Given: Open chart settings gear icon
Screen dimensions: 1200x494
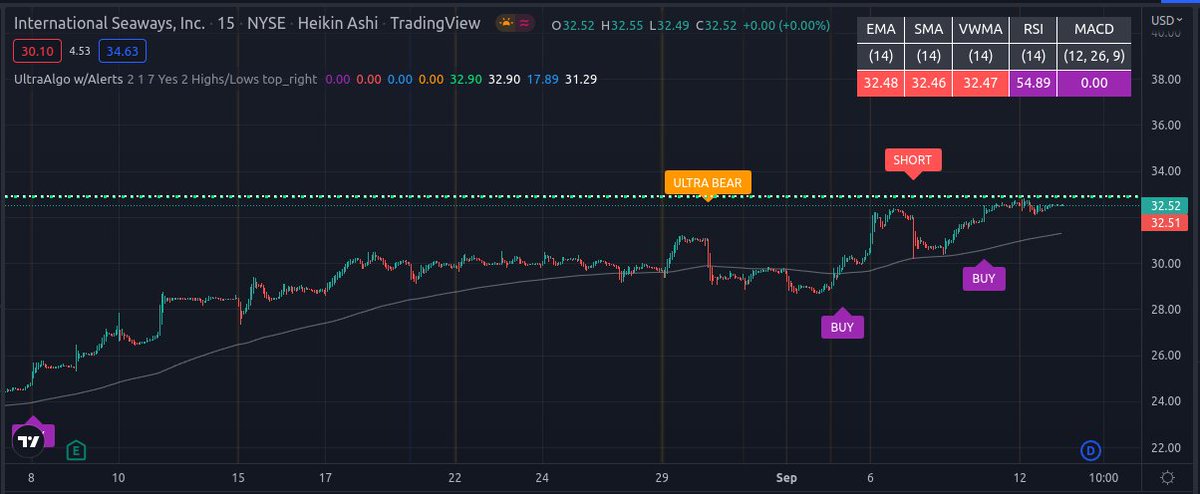Looking at the screenshot, I should [x=1168, y=478].
